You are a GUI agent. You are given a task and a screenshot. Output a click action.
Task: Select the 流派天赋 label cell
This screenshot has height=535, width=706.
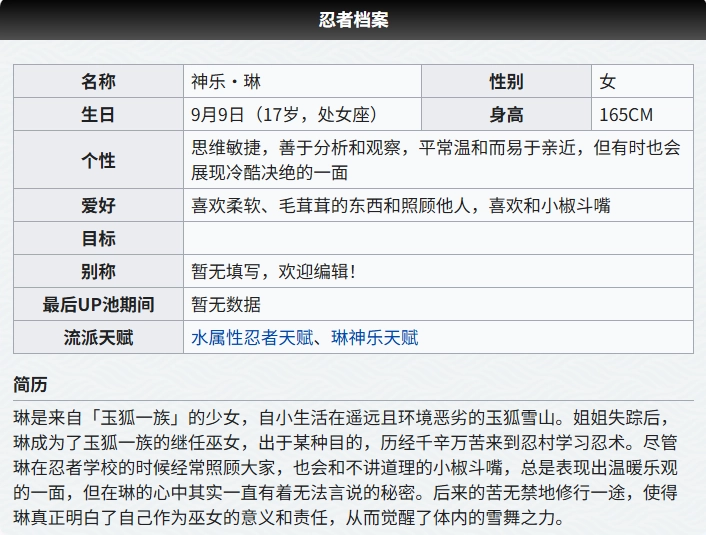click(98, 338)
